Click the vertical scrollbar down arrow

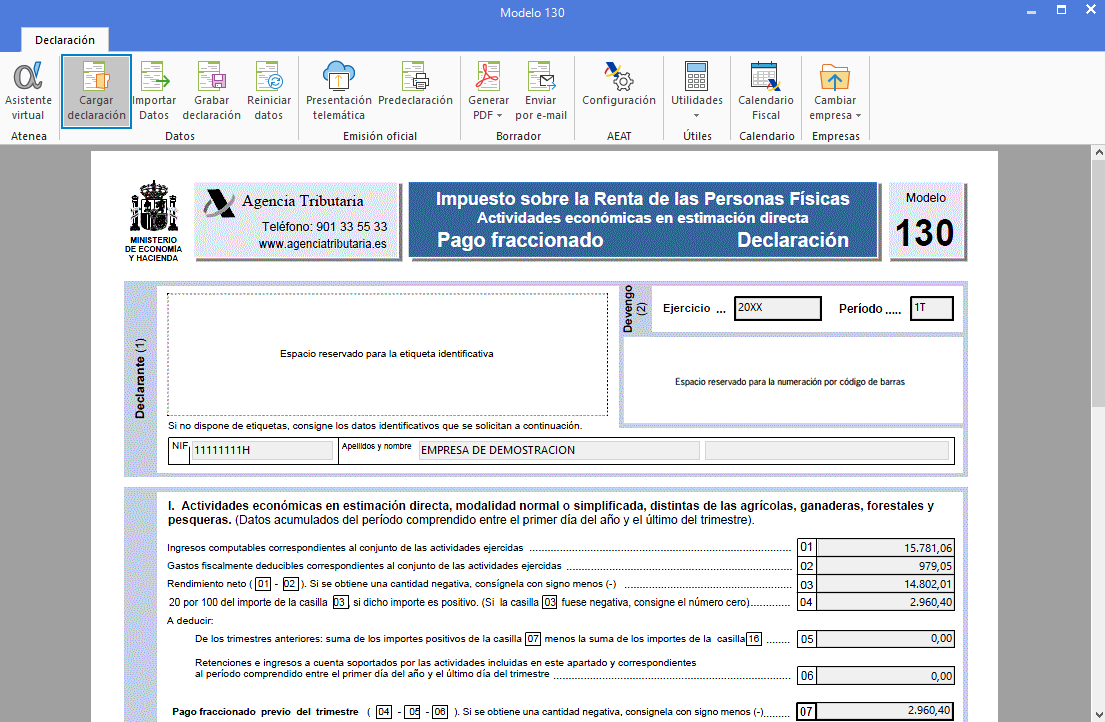pos(1097,714)
